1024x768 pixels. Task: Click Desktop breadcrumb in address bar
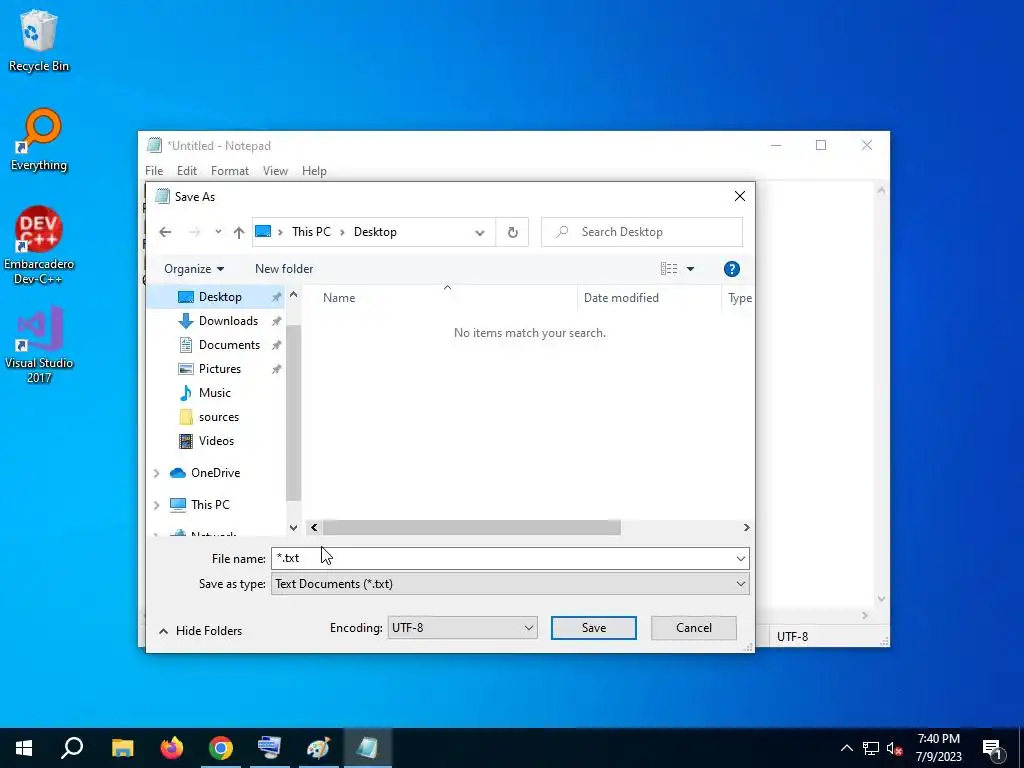(375, 232)
